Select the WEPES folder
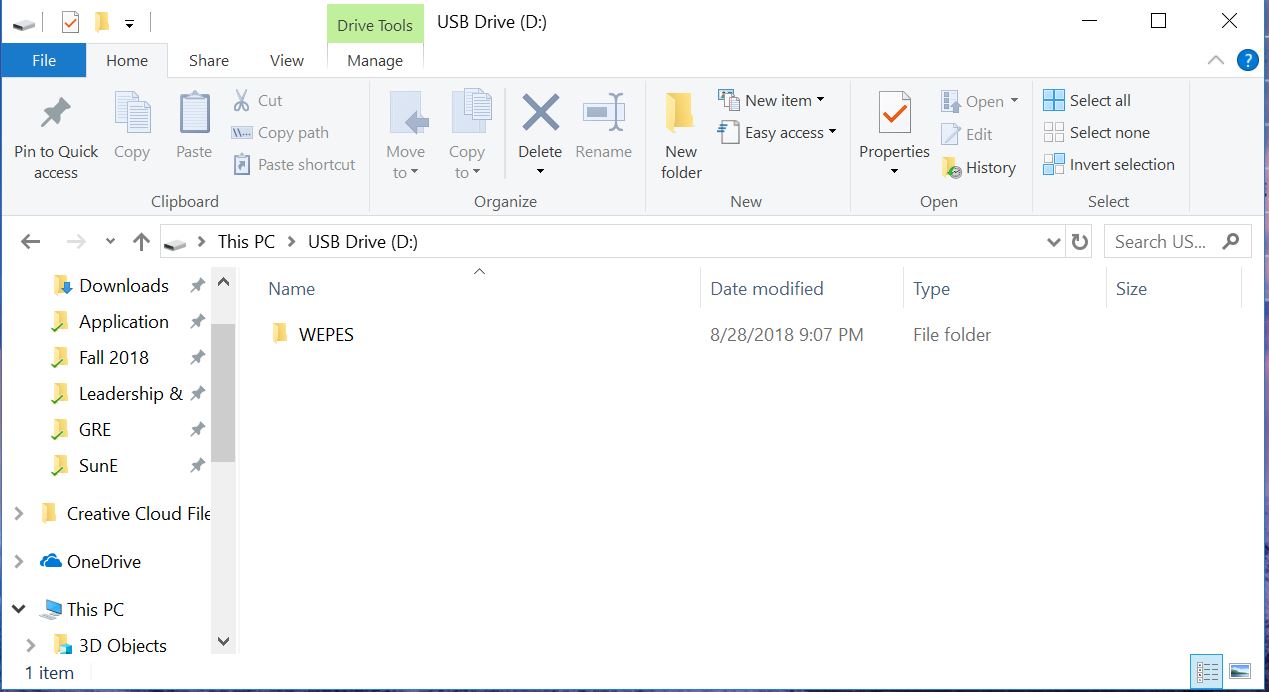1269x692 pixels. coord(326,335)
